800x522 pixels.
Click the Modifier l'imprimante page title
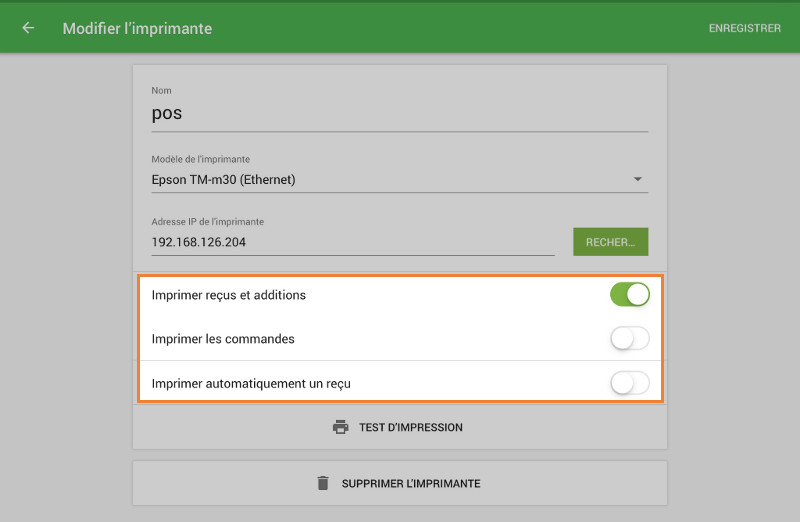click(137, 28)
